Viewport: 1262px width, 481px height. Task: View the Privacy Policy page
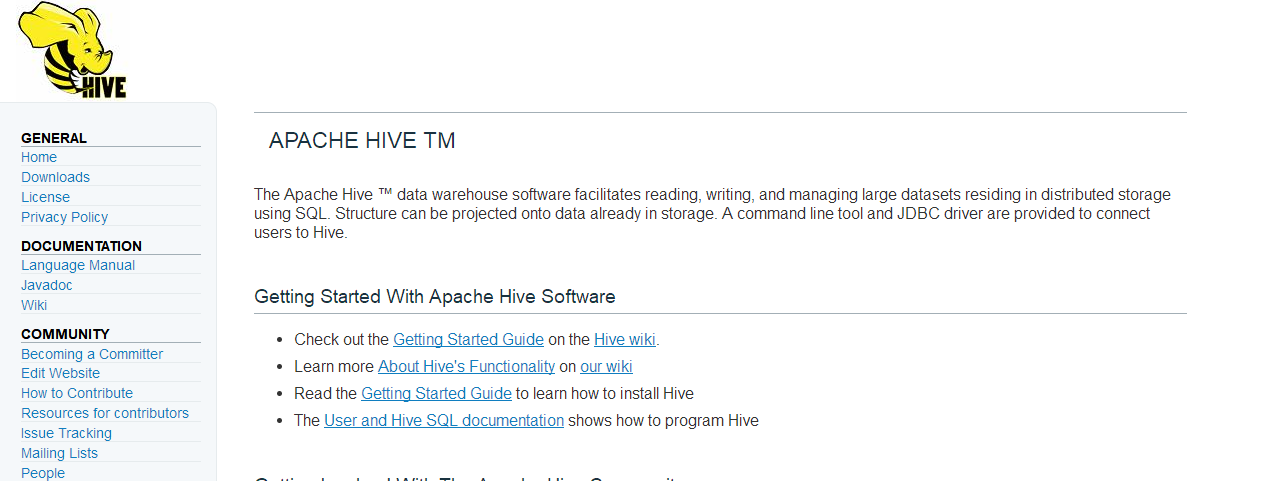tap(64, 217)
